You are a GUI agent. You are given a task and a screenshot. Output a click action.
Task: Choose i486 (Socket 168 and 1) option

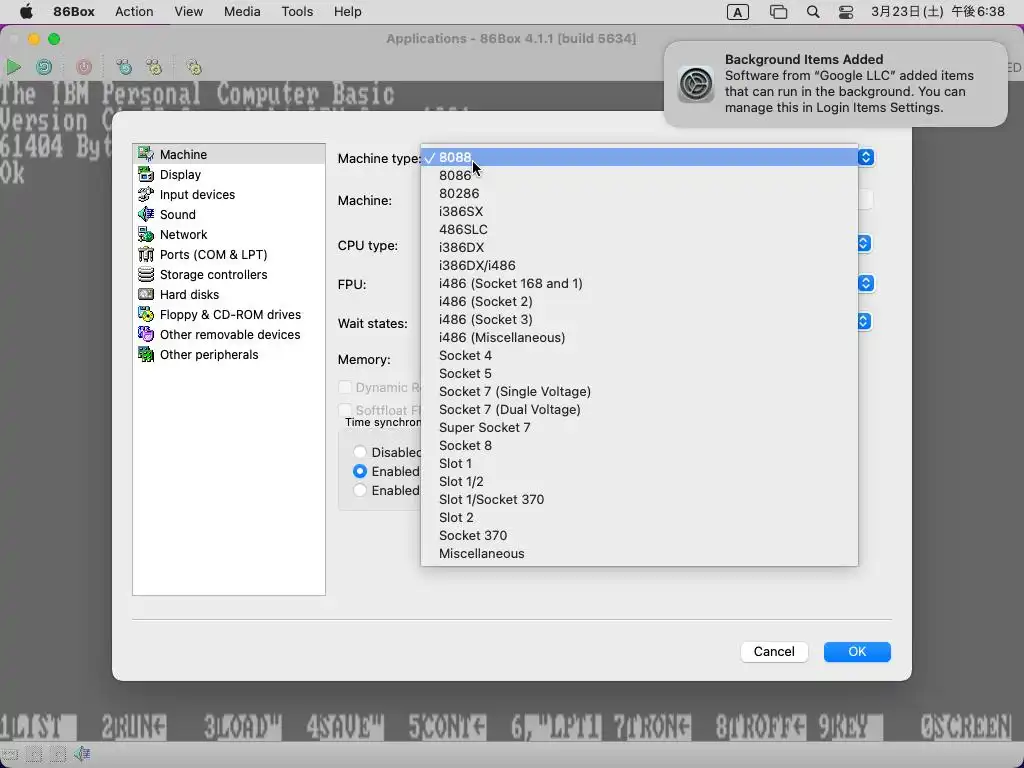[x=639, y=283]
